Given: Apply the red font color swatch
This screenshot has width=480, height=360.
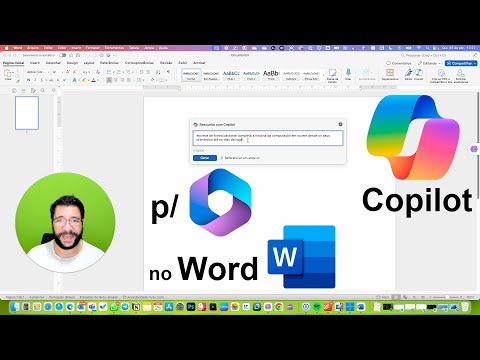Looking at the screenshot, I should pos(94,80).
